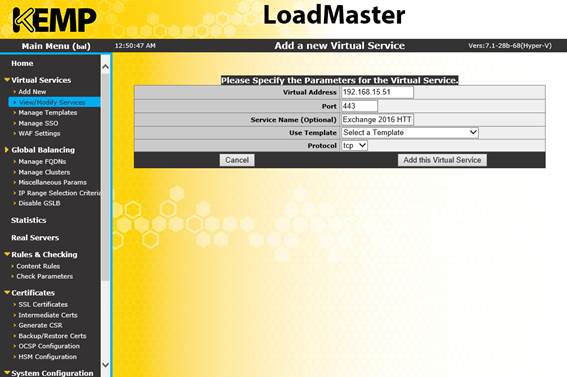Focus the Virtual Address field

(377, 92)
